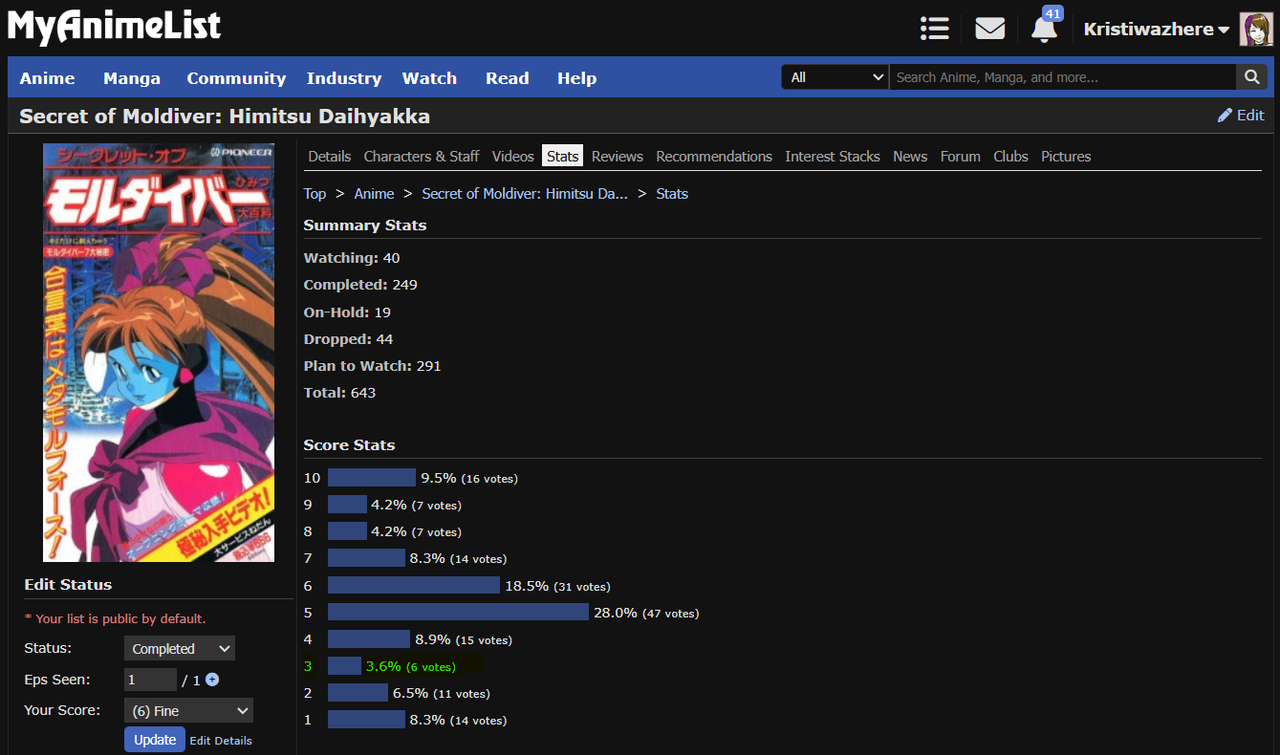Screen dimensions: 1280x755
Task: Switch to the News tab
Action: 910,156
